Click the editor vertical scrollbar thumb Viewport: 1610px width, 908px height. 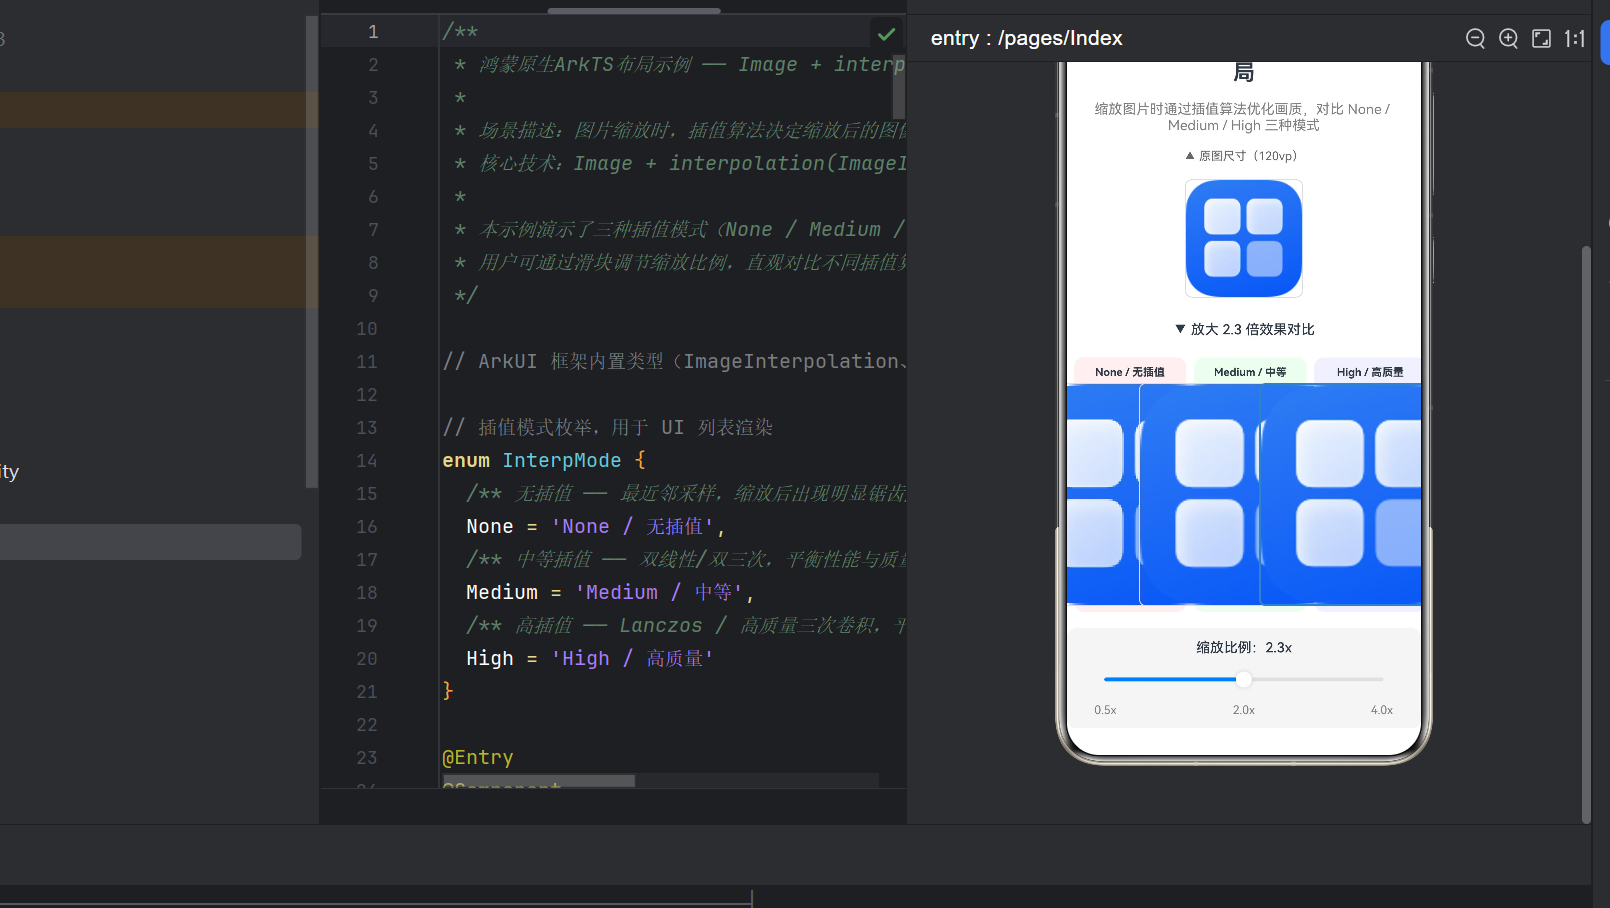[899, 85]
